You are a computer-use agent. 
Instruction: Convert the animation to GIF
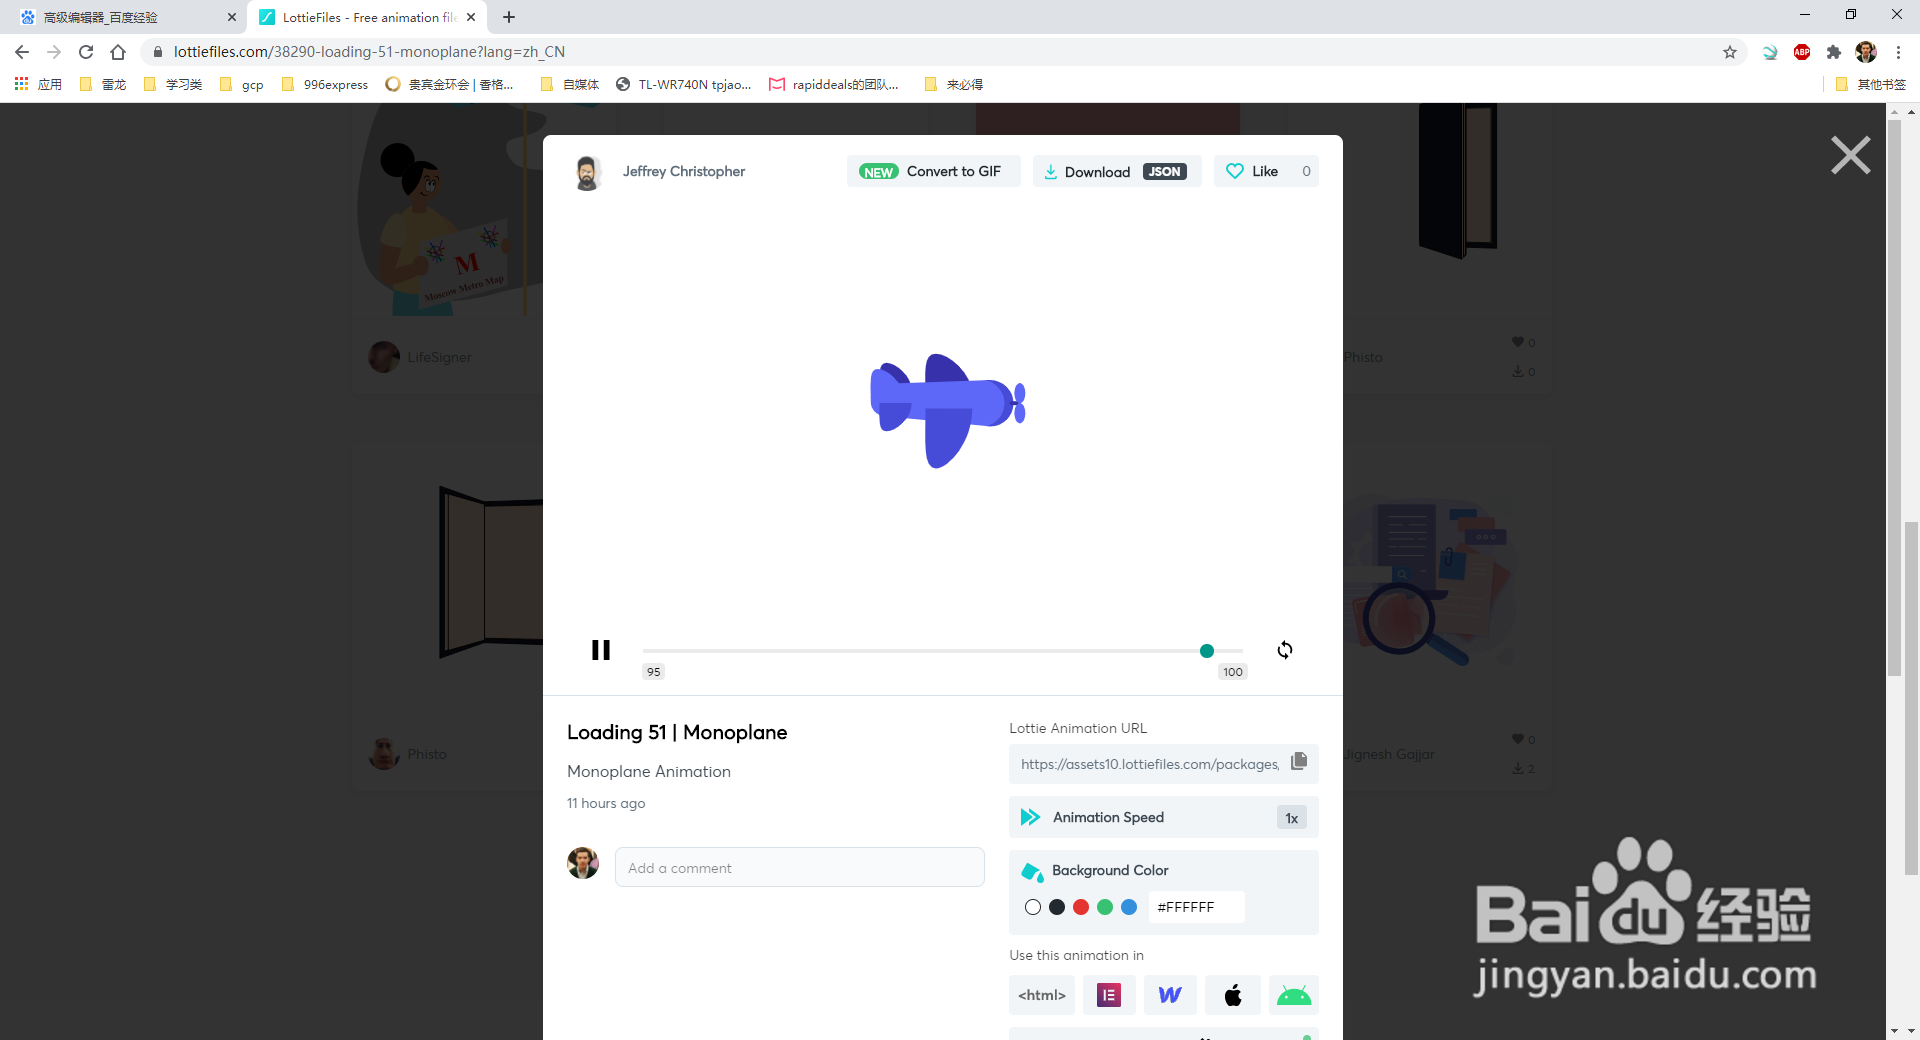coord(933,171)
